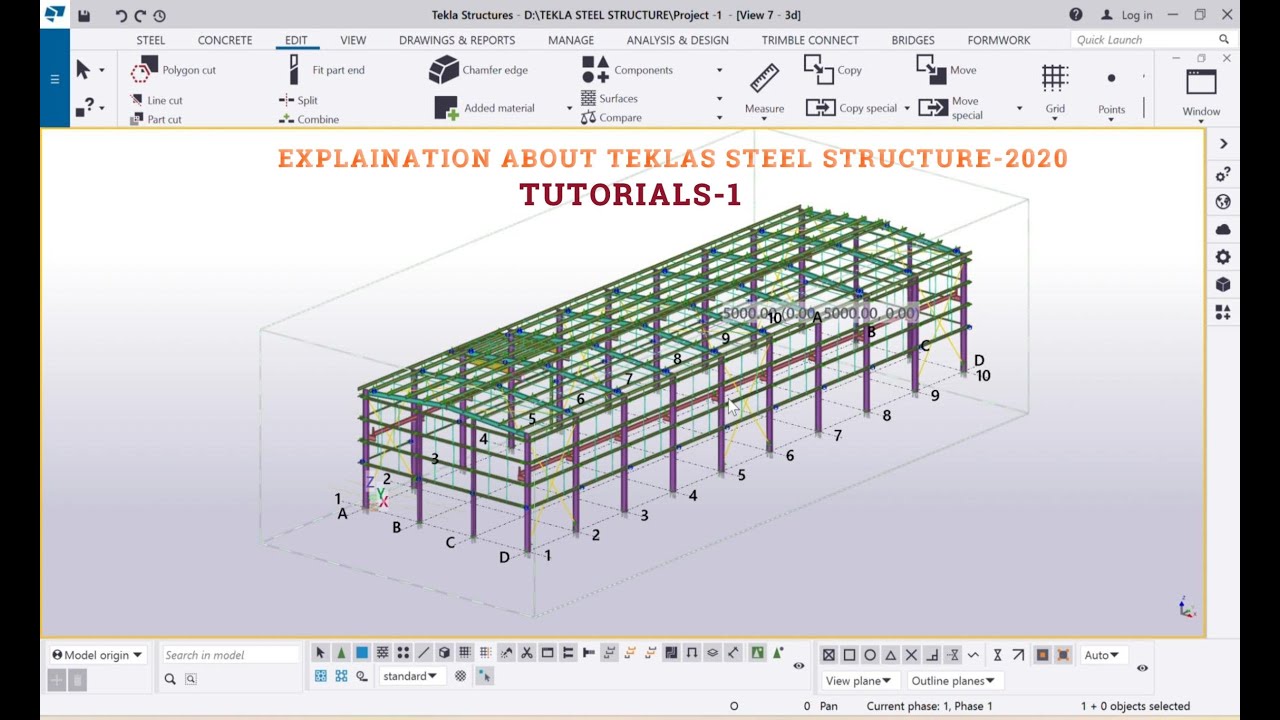Toggle the triangle midpoints snap switch

[891, 655]
